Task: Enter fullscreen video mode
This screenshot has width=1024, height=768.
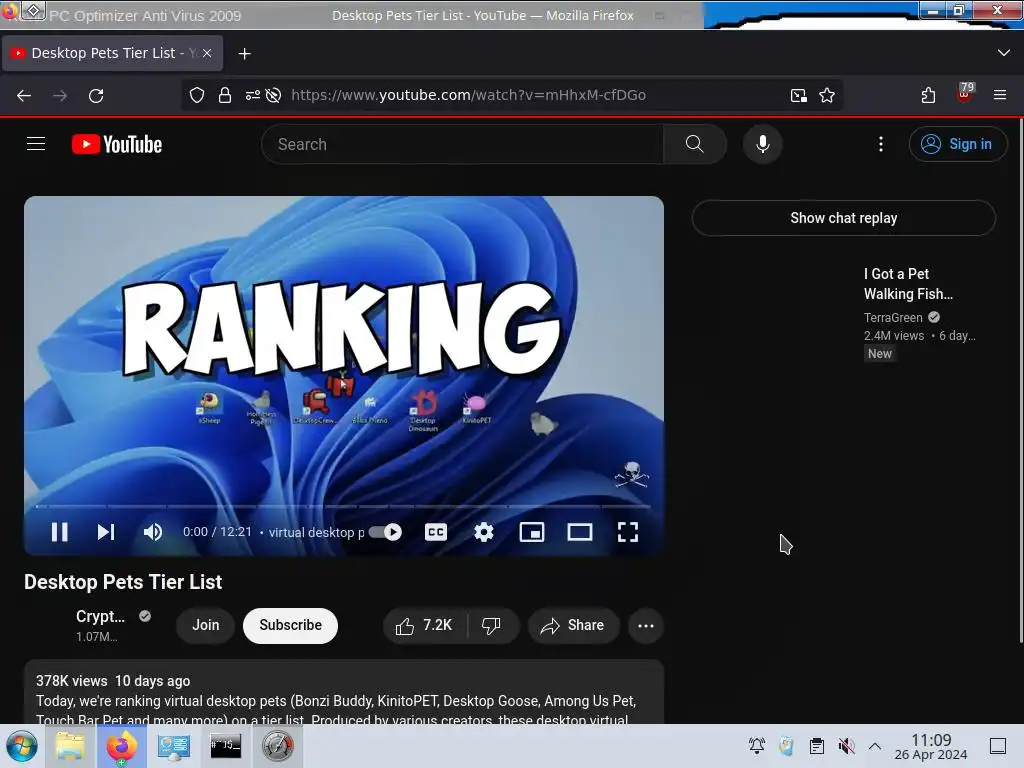Action: point(628,532)
